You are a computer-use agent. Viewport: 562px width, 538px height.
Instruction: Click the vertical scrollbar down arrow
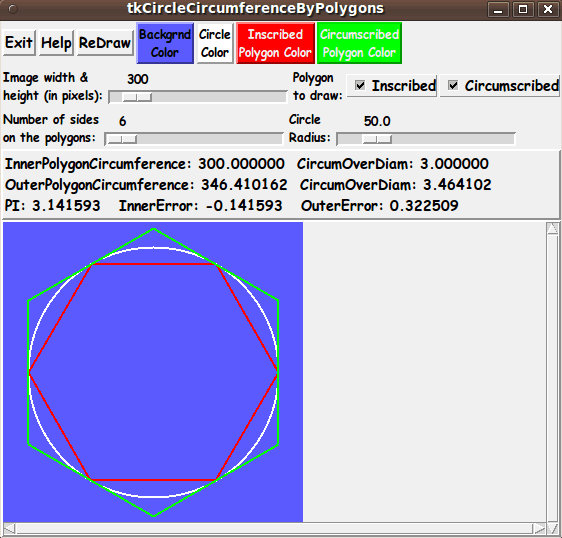pos(552,528)
